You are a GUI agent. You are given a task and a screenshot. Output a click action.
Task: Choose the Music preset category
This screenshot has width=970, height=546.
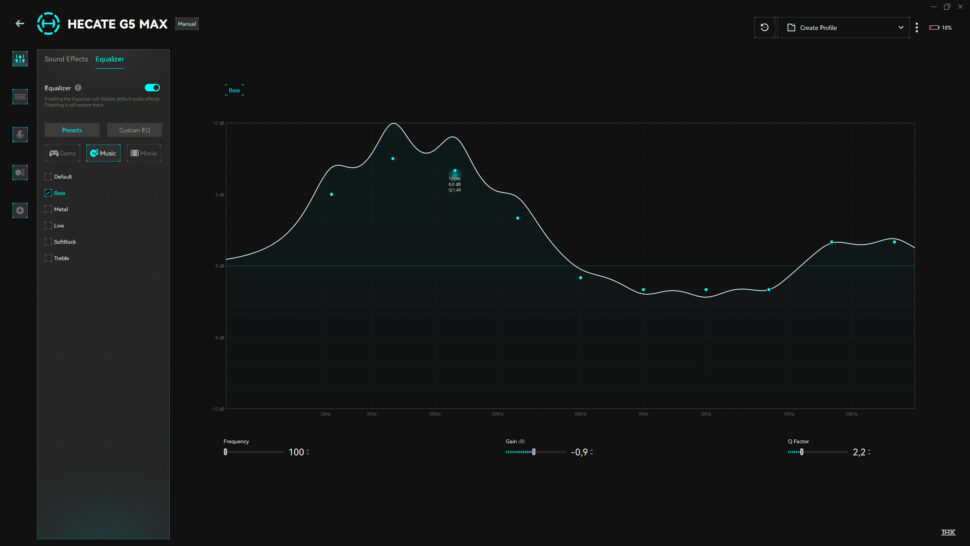point(103,153)
